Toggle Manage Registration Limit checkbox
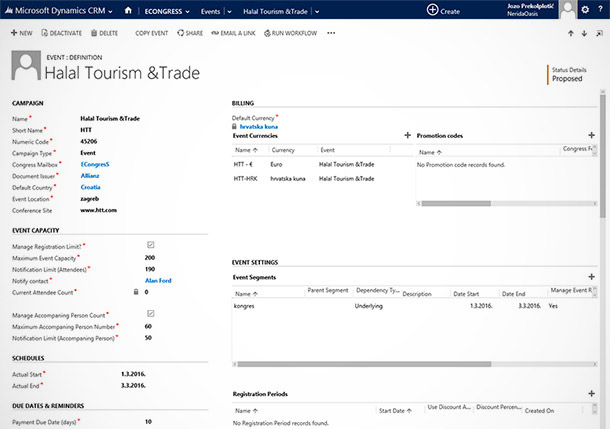Screen dimensions: 610x429 [x=151, y=245]
